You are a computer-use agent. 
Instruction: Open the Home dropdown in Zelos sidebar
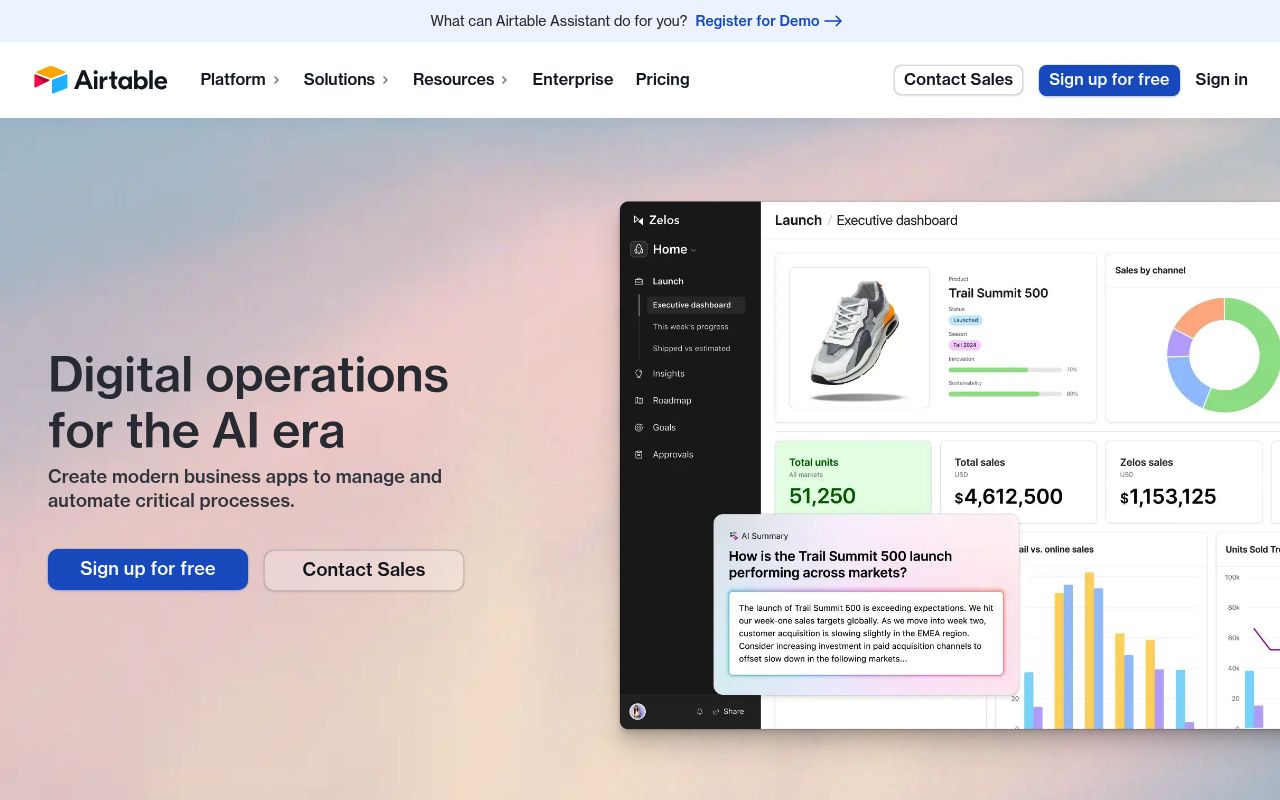pos(693,250)
